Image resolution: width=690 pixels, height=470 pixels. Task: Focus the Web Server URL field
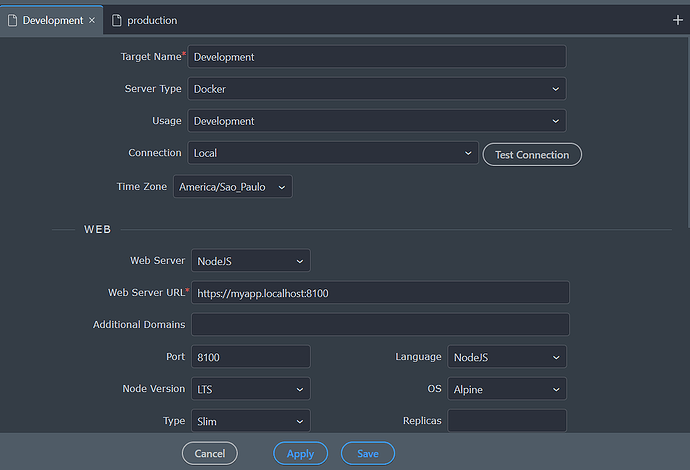click(x=379, y=293)
